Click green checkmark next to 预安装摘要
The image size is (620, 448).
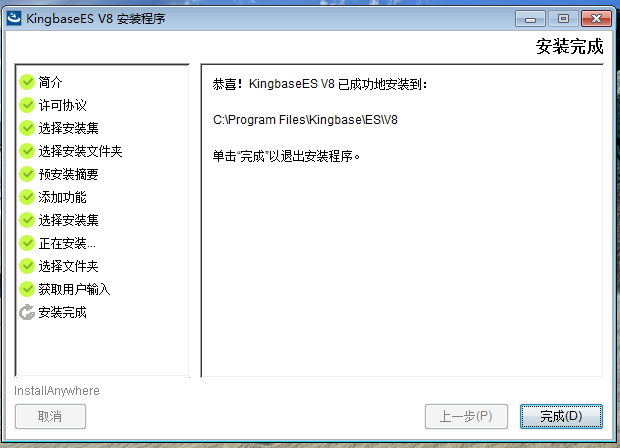point(27,174)
